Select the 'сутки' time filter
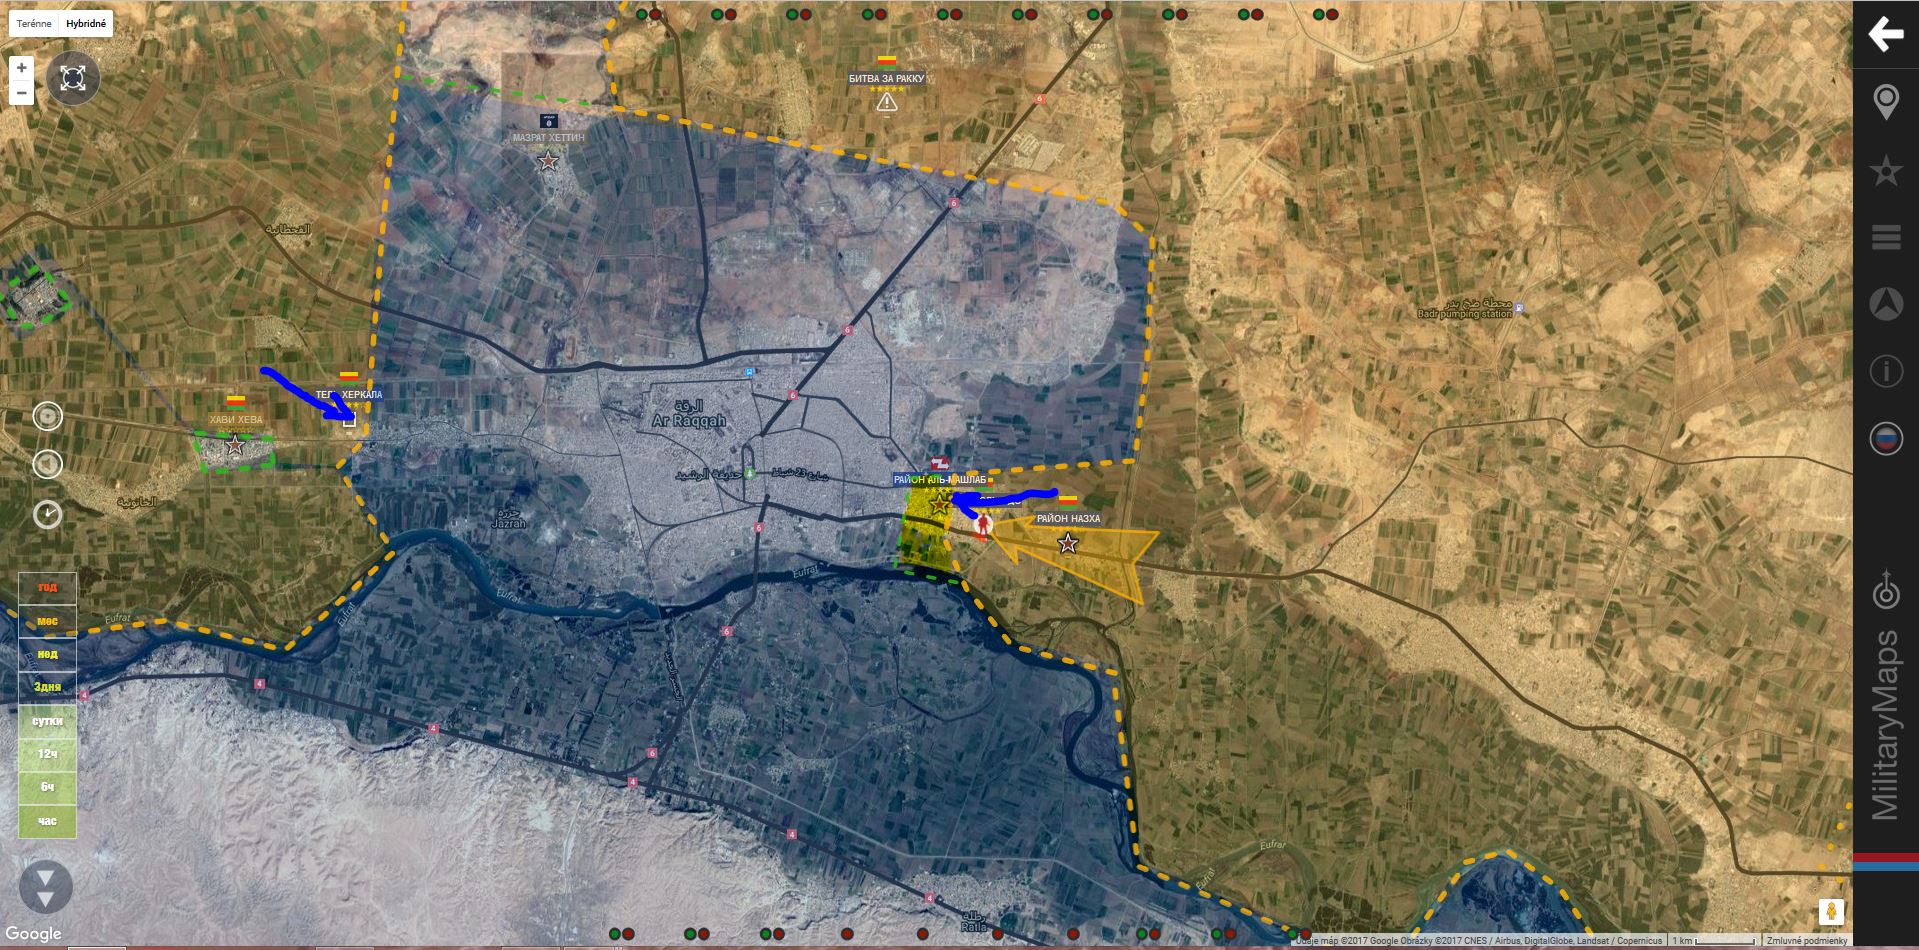Image resolution: width=1919 pixels, height=950 pixels. click(x=47, y=721)
